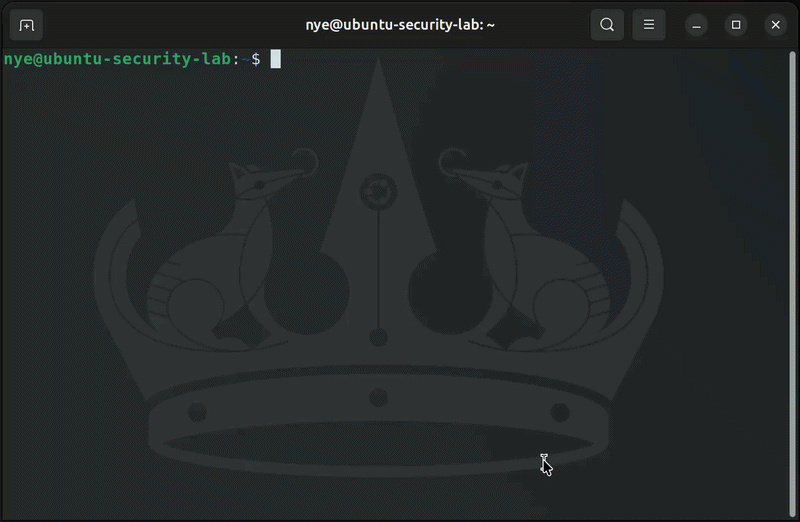Open the hamburger main menu
Image resolution: width=800 pixels, height=522 pixels.
click(648, 24)
